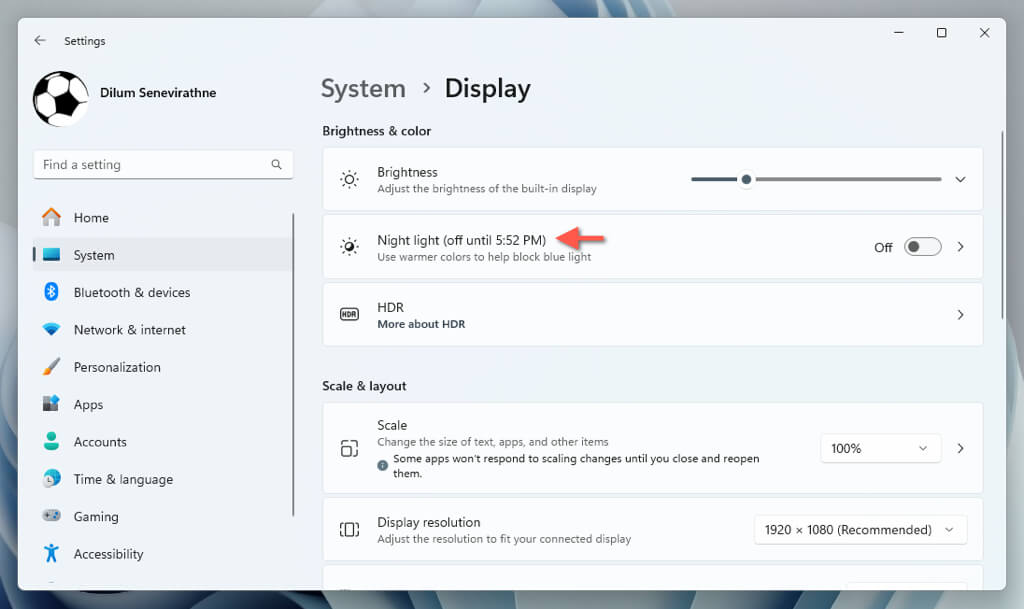
Task: Open the Scale 100% dropdown
Action: (x=880, y=448)
